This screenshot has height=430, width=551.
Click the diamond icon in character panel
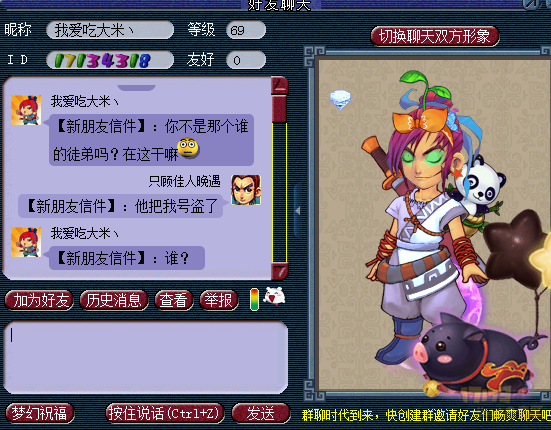341,99
